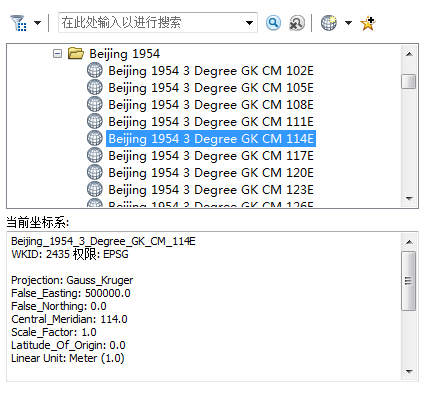This screenshot has height=393, width=431.
Task: Click the globe icon beside CM 111E
Action: 95,121
